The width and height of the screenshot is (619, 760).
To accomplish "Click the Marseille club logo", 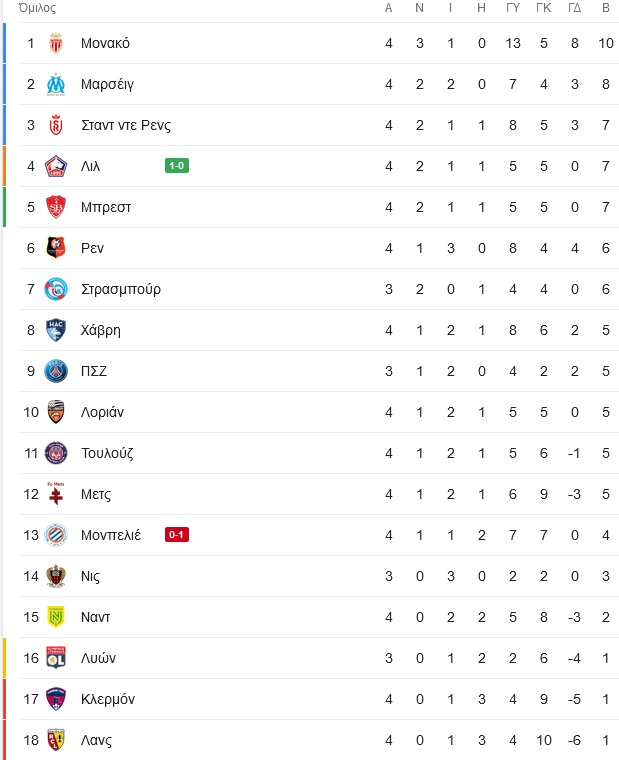I will (56, 84).
